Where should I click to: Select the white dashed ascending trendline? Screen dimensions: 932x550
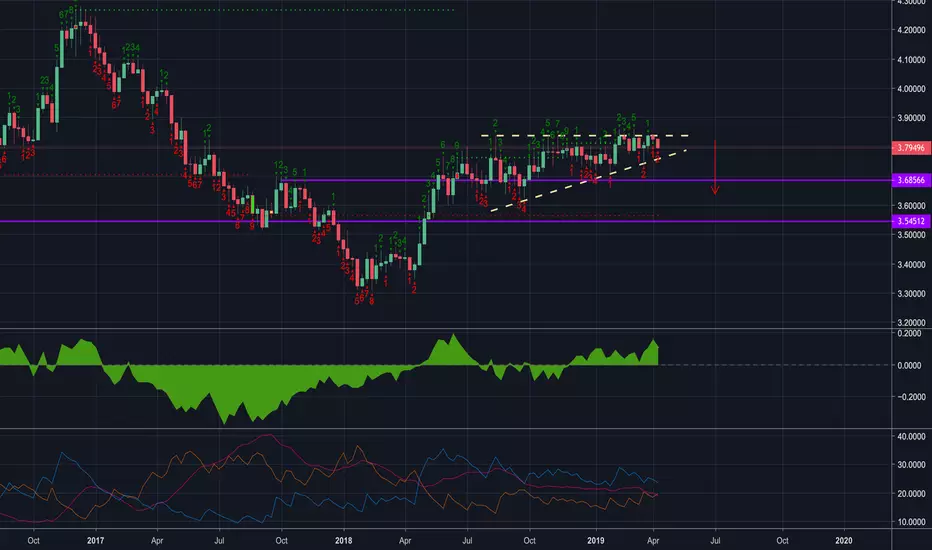click(588, 180)
